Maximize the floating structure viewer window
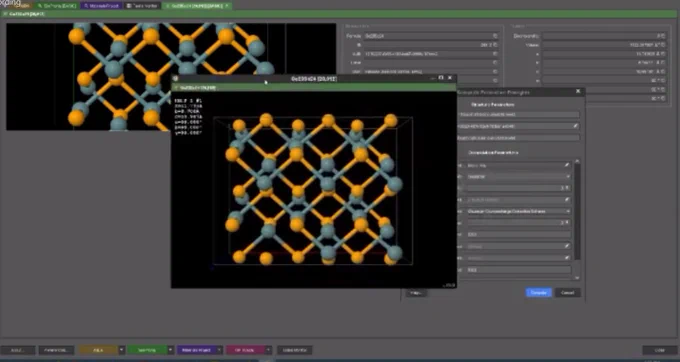Screen dimensions: 680x362 (441, 78)
